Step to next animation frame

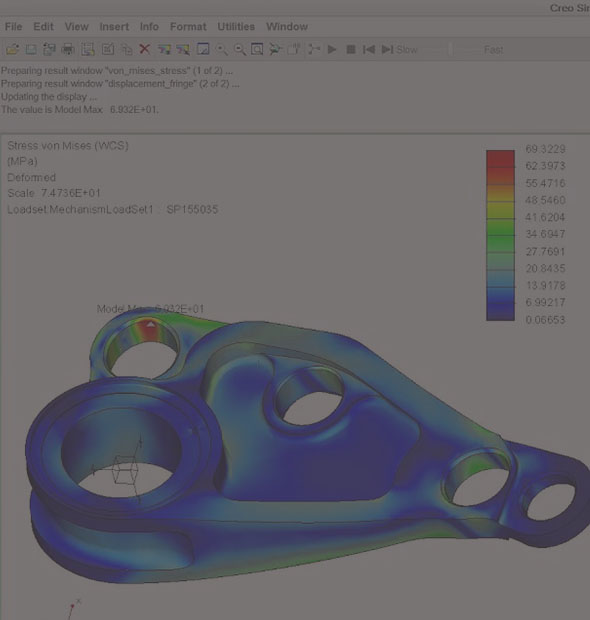(387, 49)
